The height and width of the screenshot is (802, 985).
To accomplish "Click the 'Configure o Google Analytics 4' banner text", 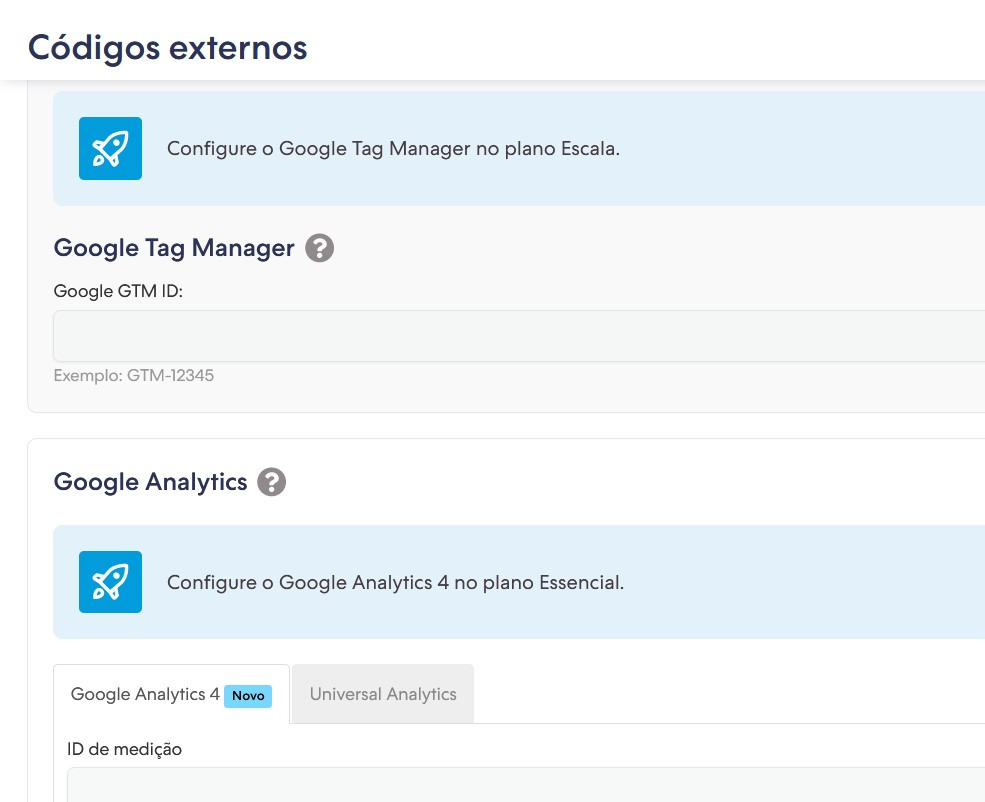I will click(395, 583).
